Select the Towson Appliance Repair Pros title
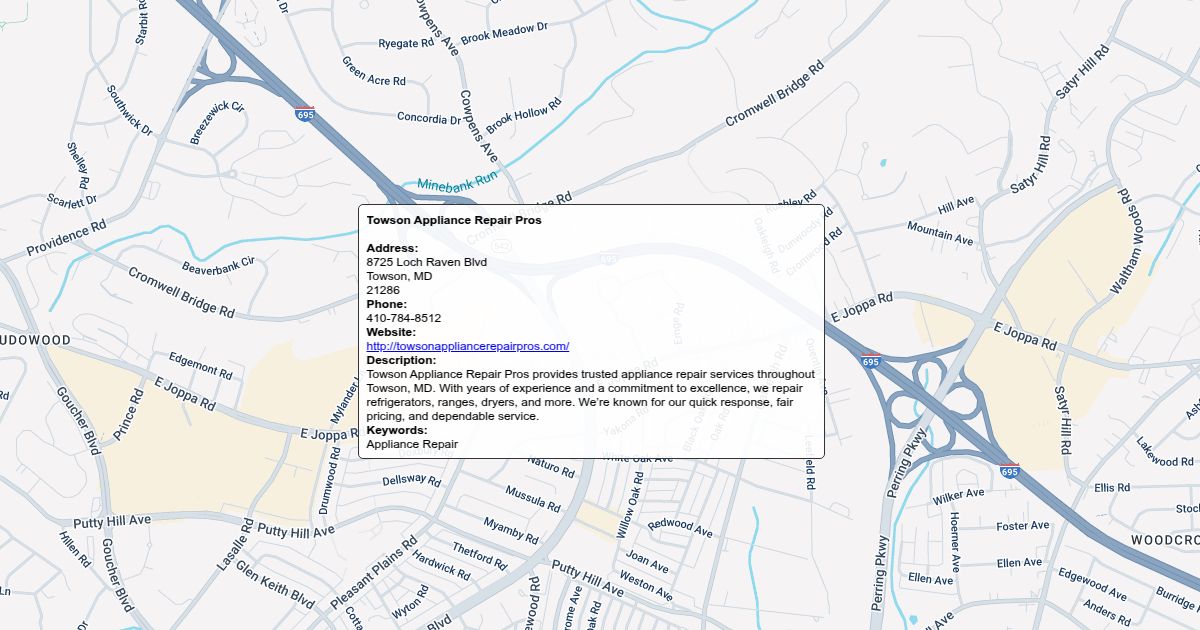1200x630 pixels. tap(453, 220)
